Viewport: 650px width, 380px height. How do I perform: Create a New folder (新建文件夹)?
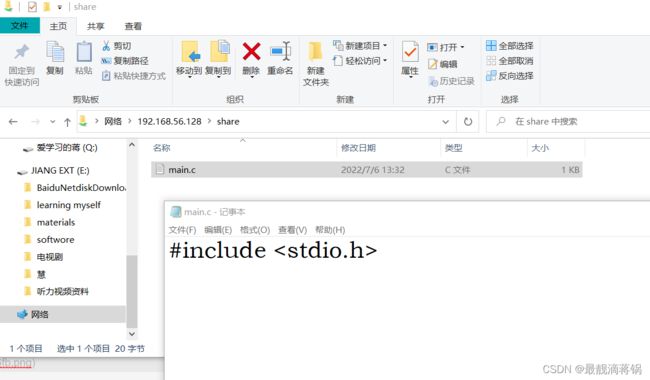point(316,64)
